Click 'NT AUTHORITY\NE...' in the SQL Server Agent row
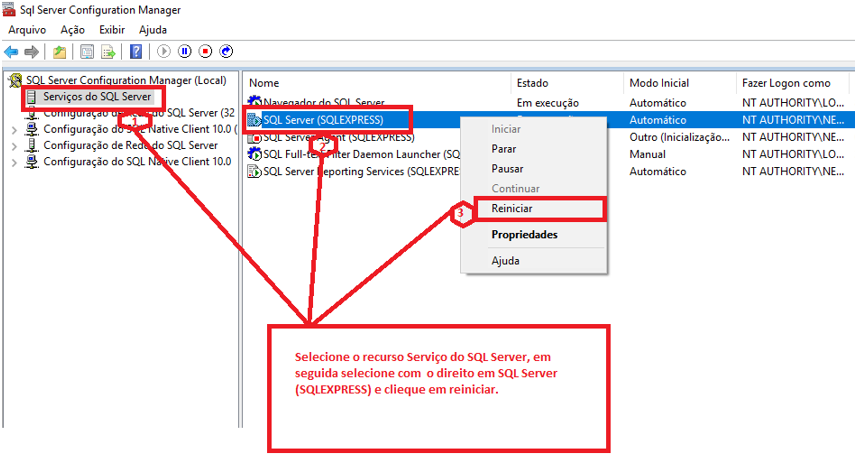The image size is (855, 472). point(793,137)
